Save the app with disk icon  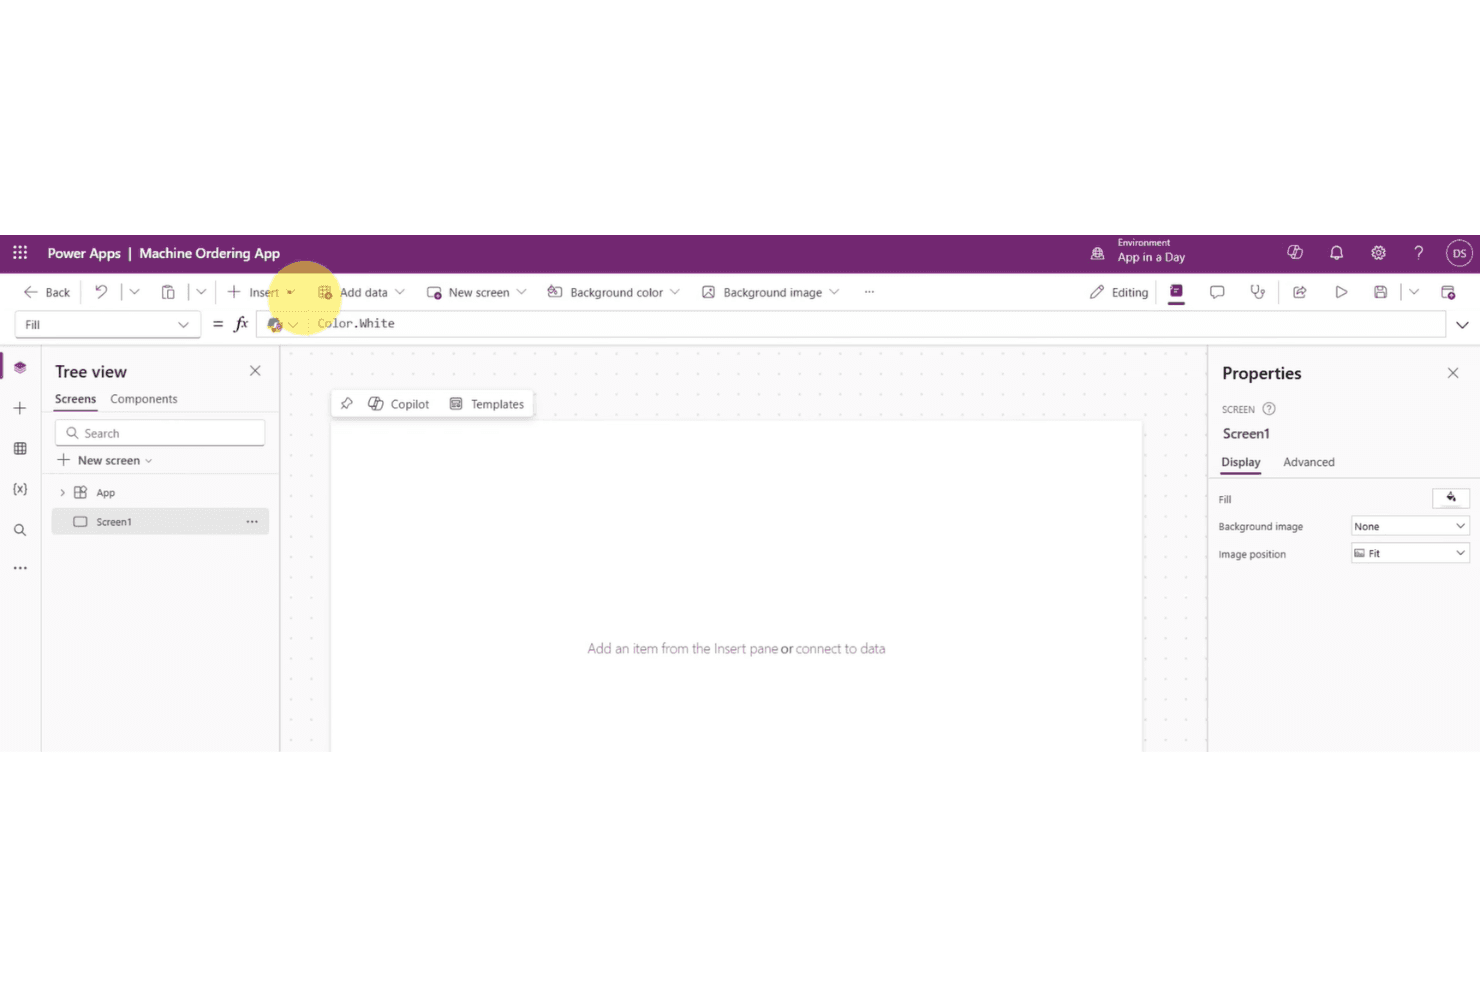[x=1380, y=292]
